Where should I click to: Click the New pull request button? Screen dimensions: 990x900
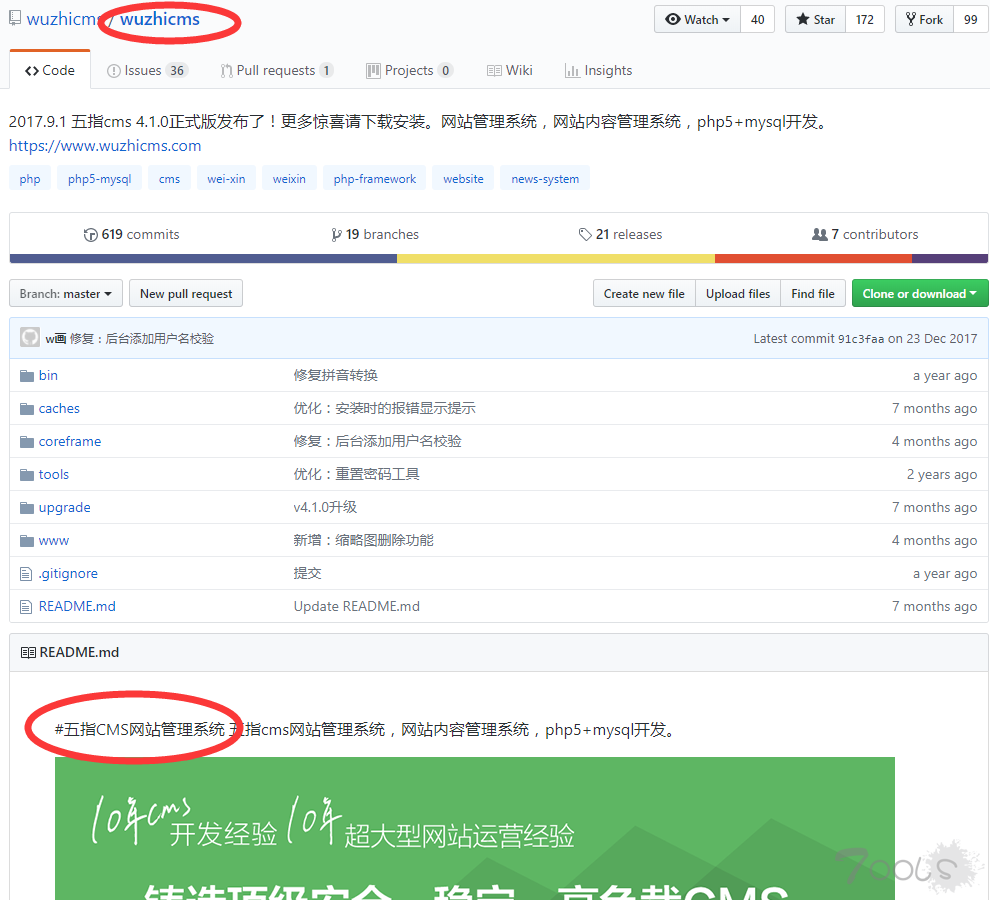(x=186, y=294)
